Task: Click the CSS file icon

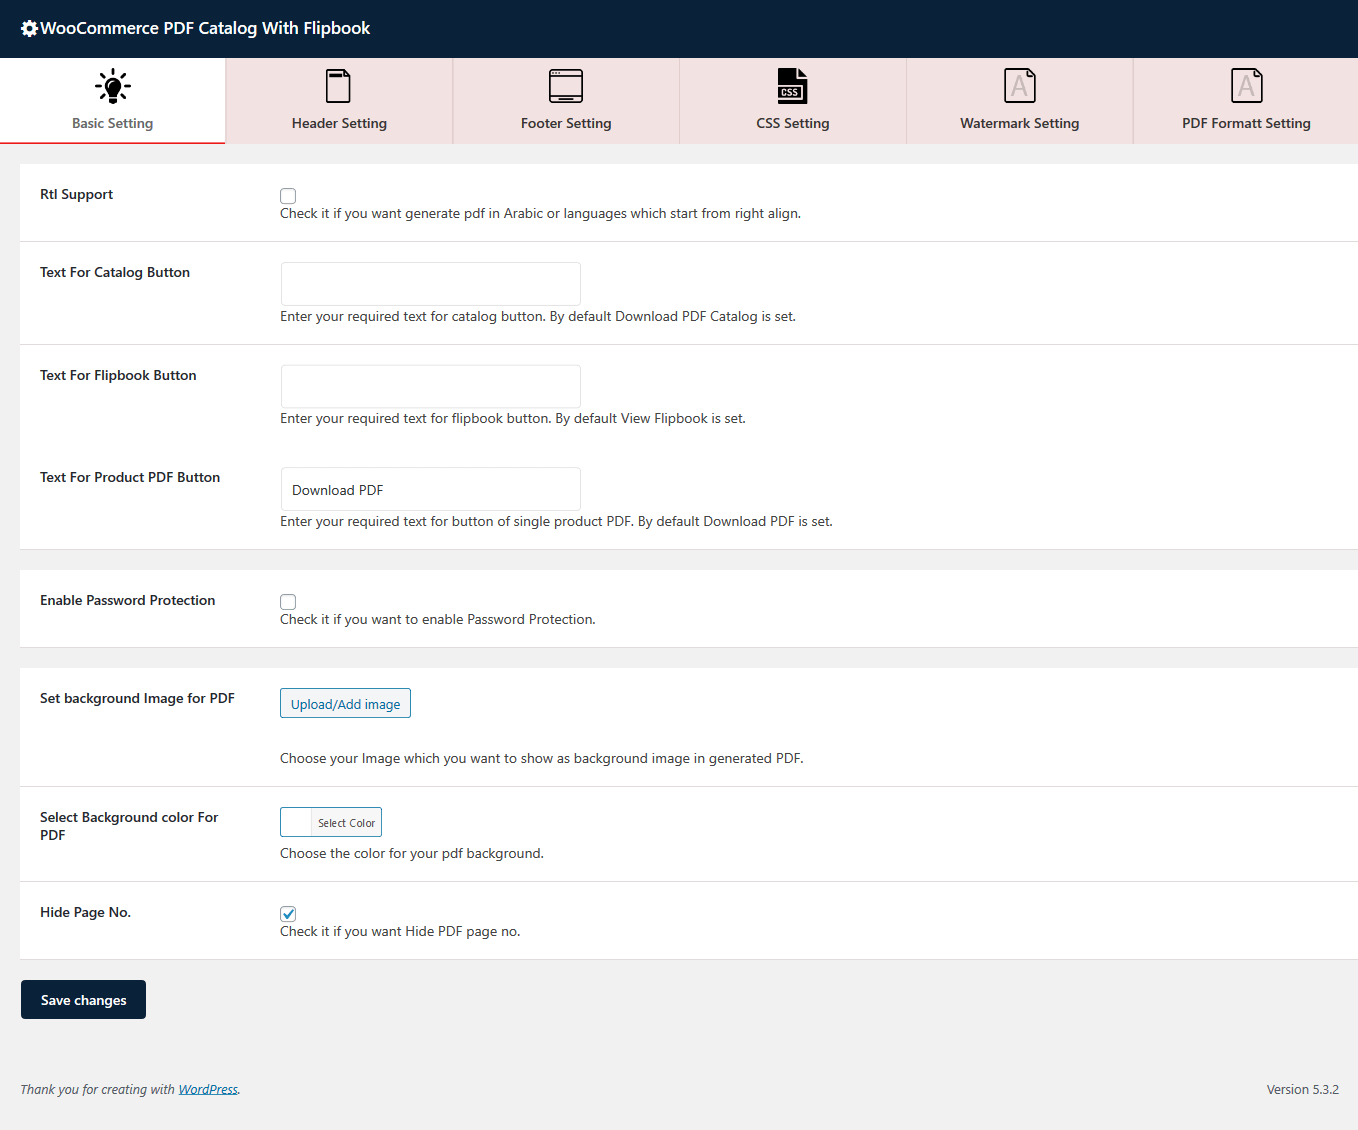Action: pyautogui.click(x=793, y=86)
